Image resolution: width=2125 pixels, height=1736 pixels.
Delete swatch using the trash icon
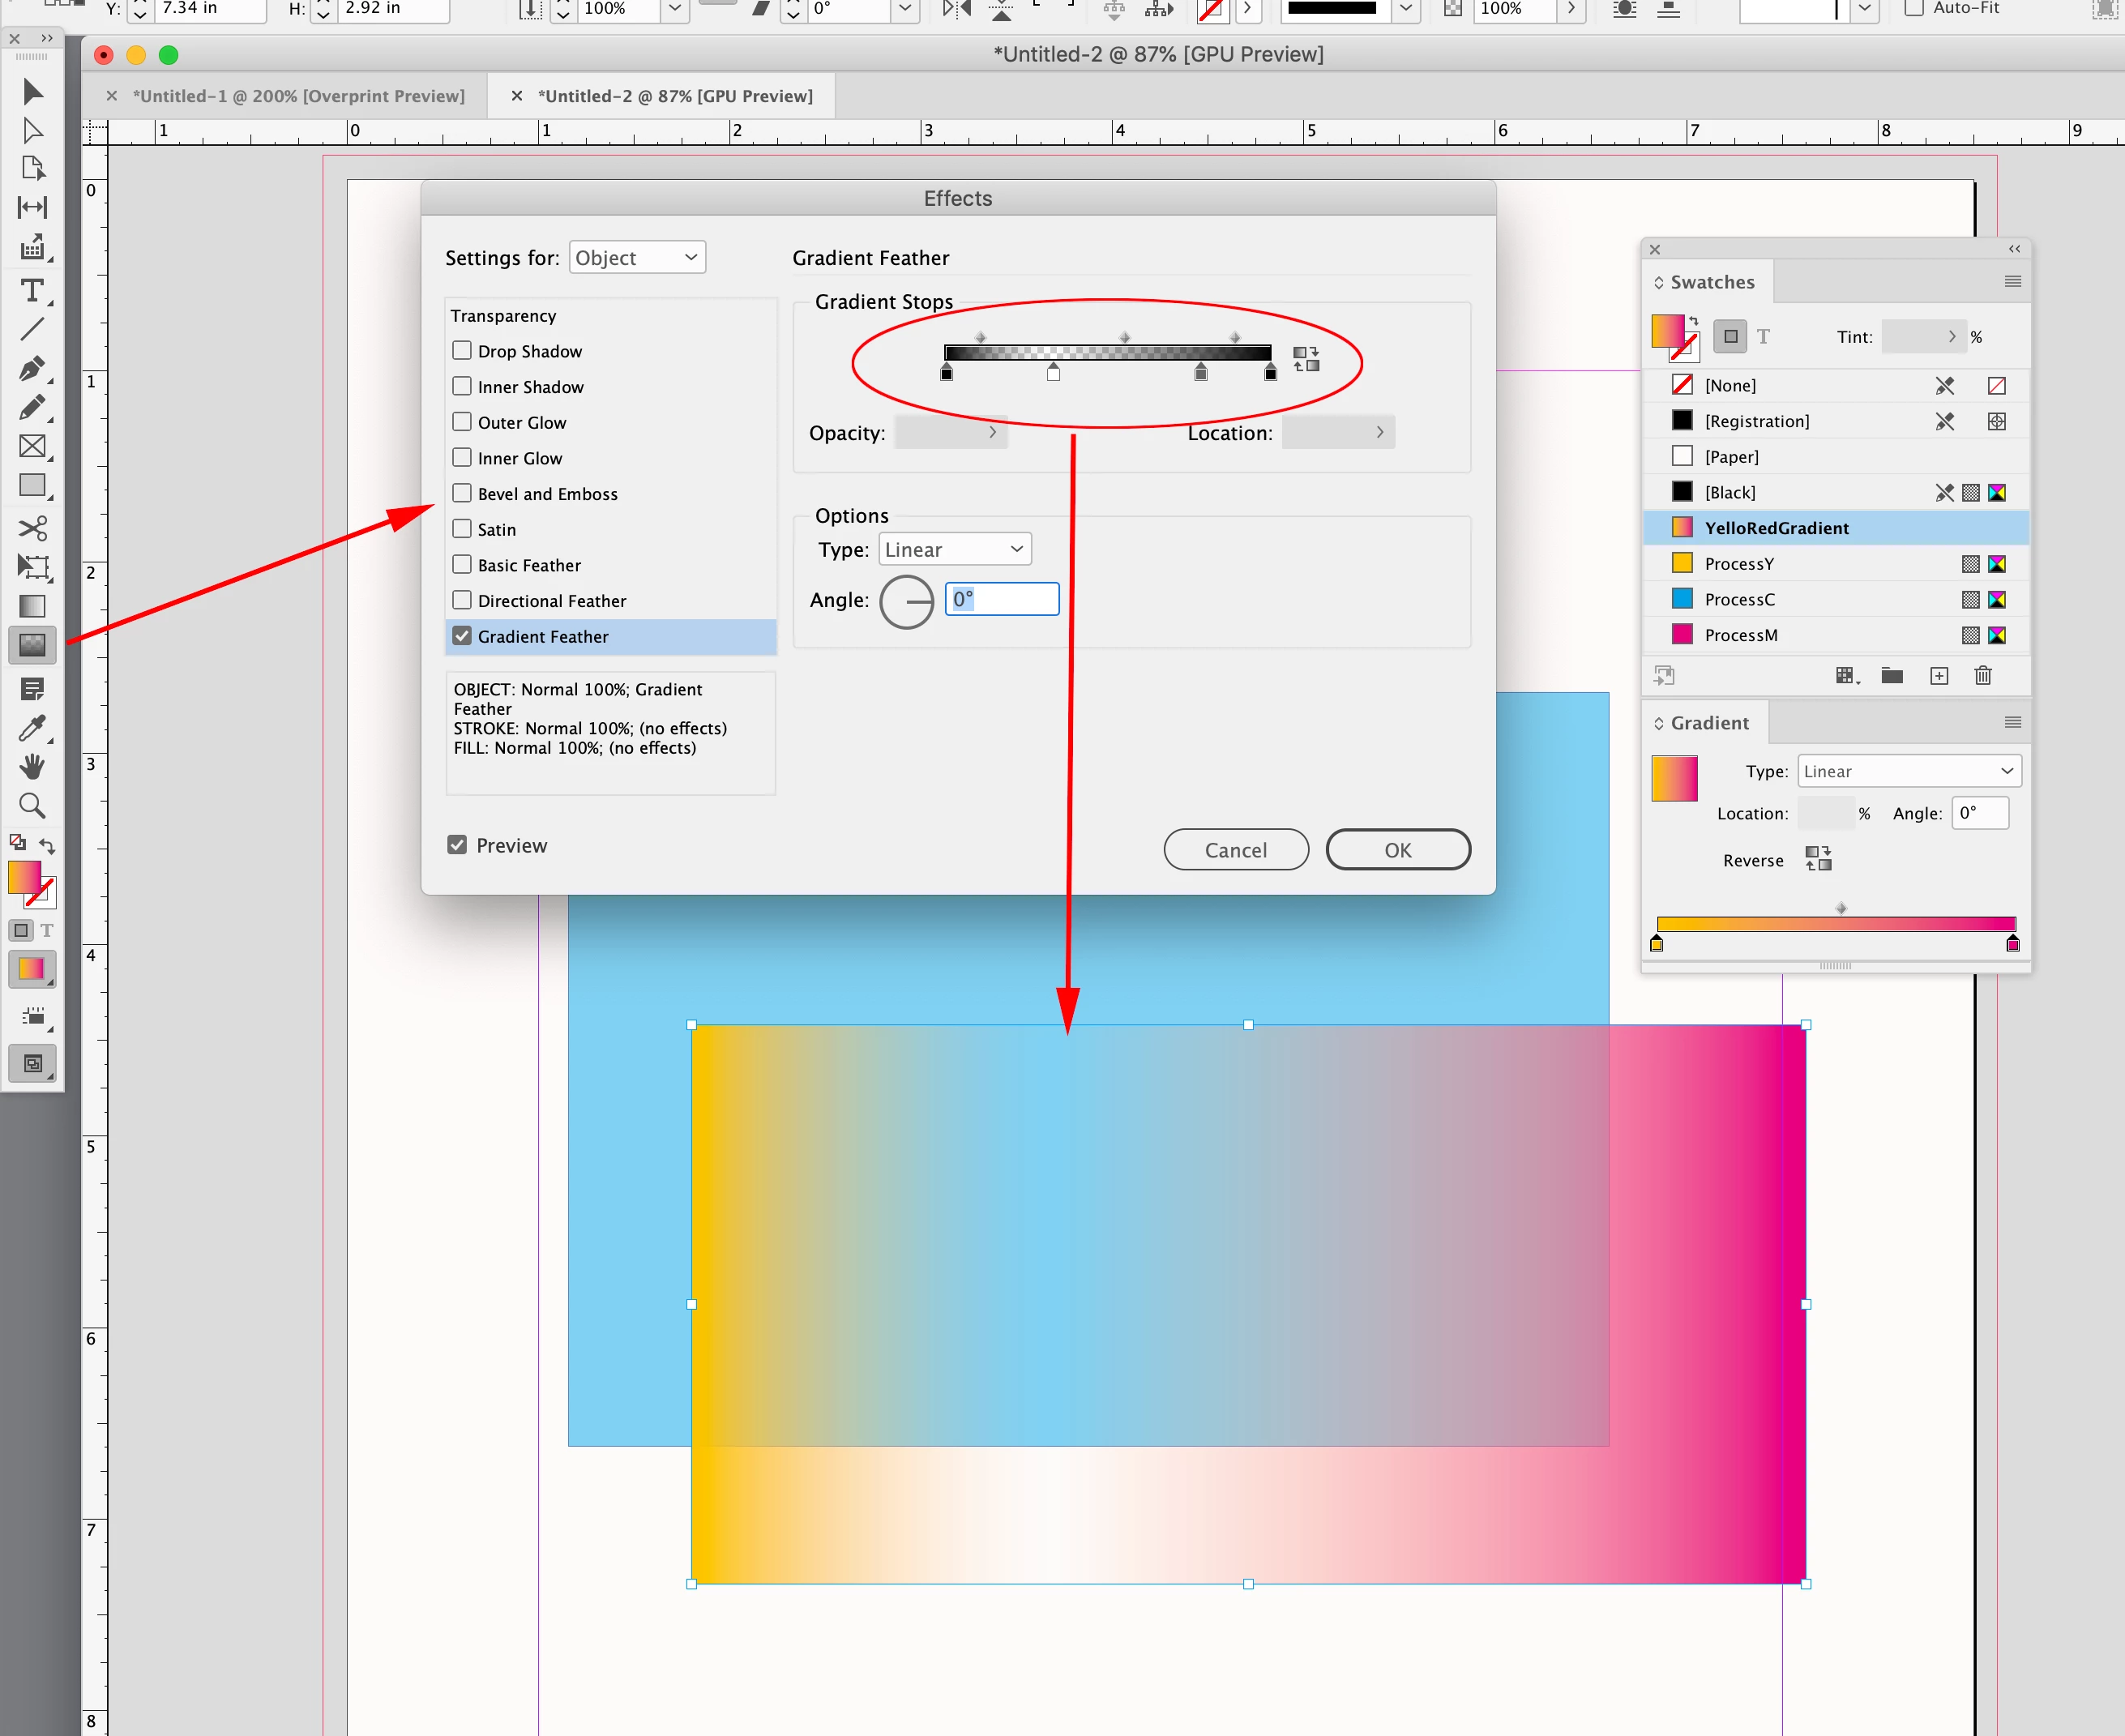1983,676
